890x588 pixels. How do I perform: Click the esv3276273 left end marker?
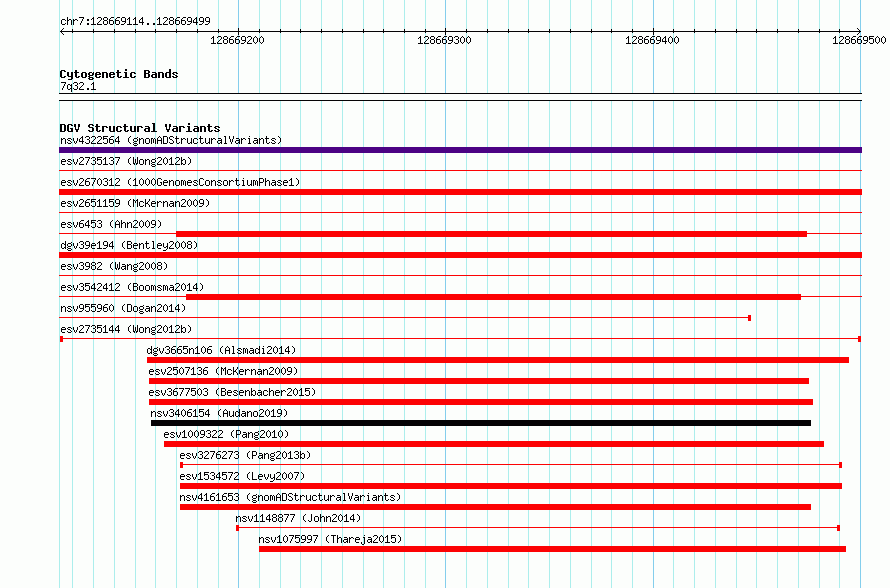click(x=182, y=465)
